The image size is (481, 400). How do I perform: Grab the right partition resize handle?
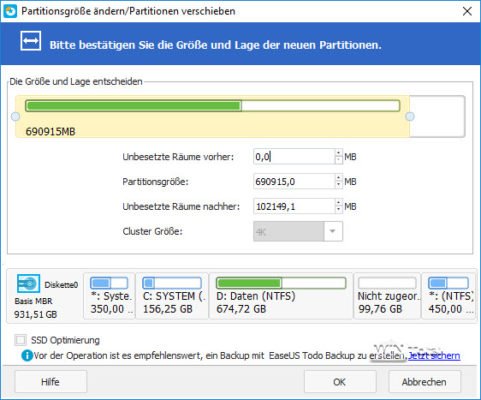(x=410, y=116)
